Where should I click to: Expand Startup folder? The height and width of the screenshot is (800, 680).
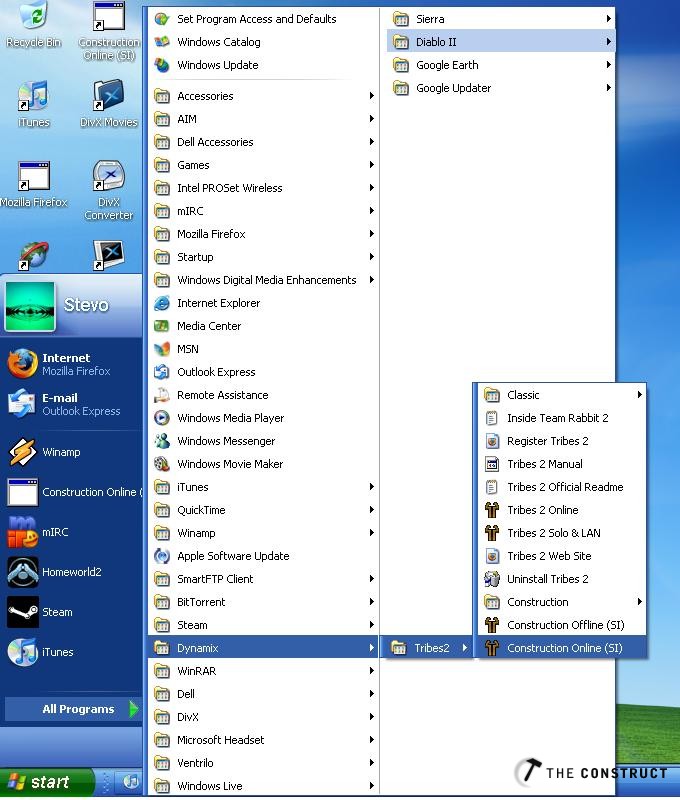point(264,257)
